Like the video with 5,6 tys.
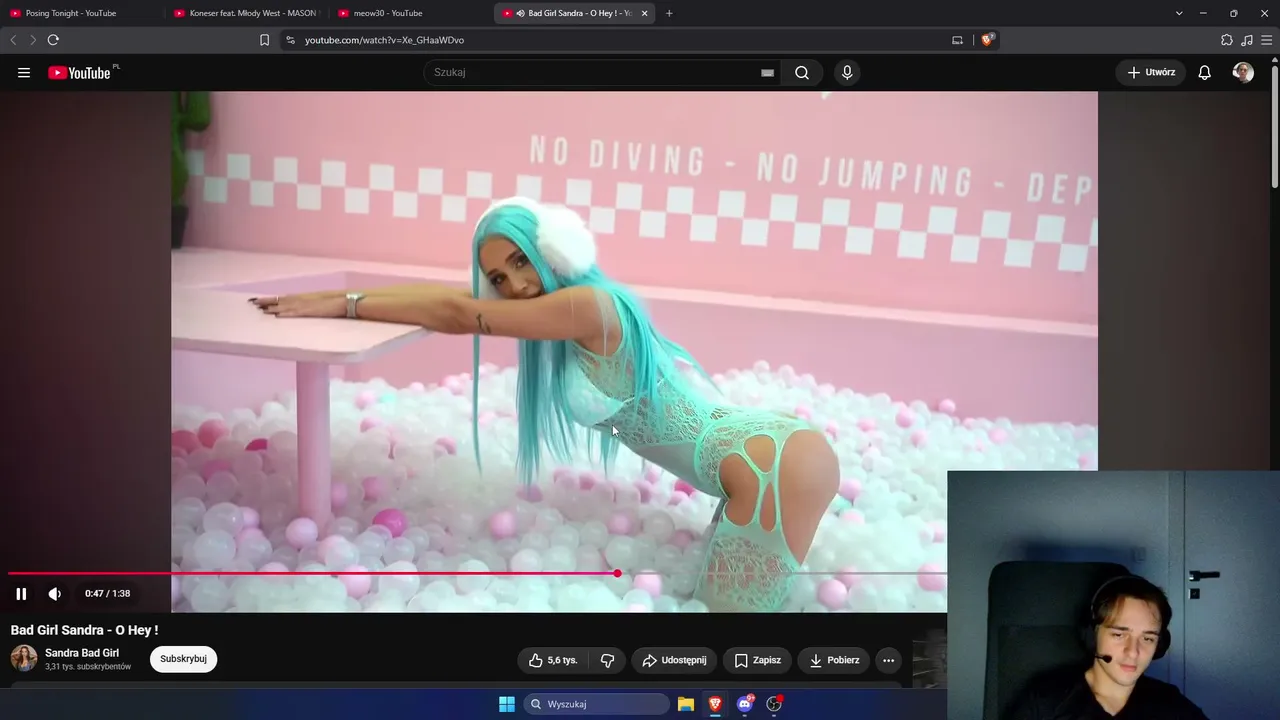This screenshot has width=1280, height=720. tap(553, 660)
